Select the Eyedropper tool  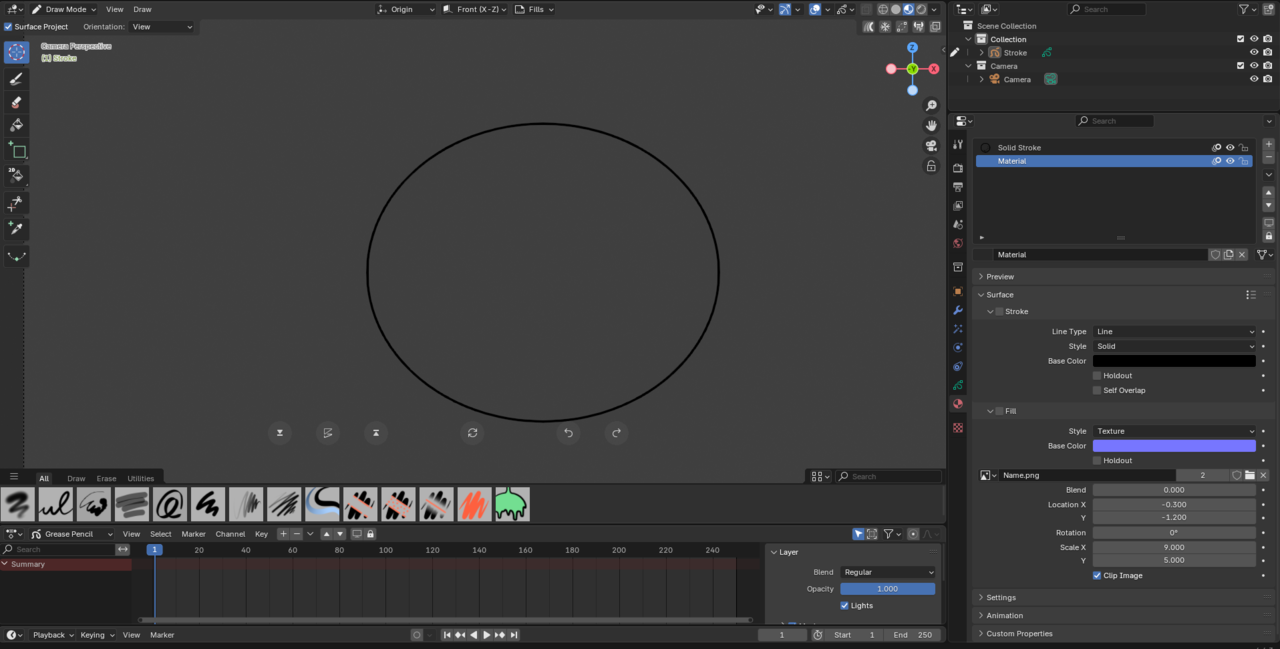pos(16,228)
